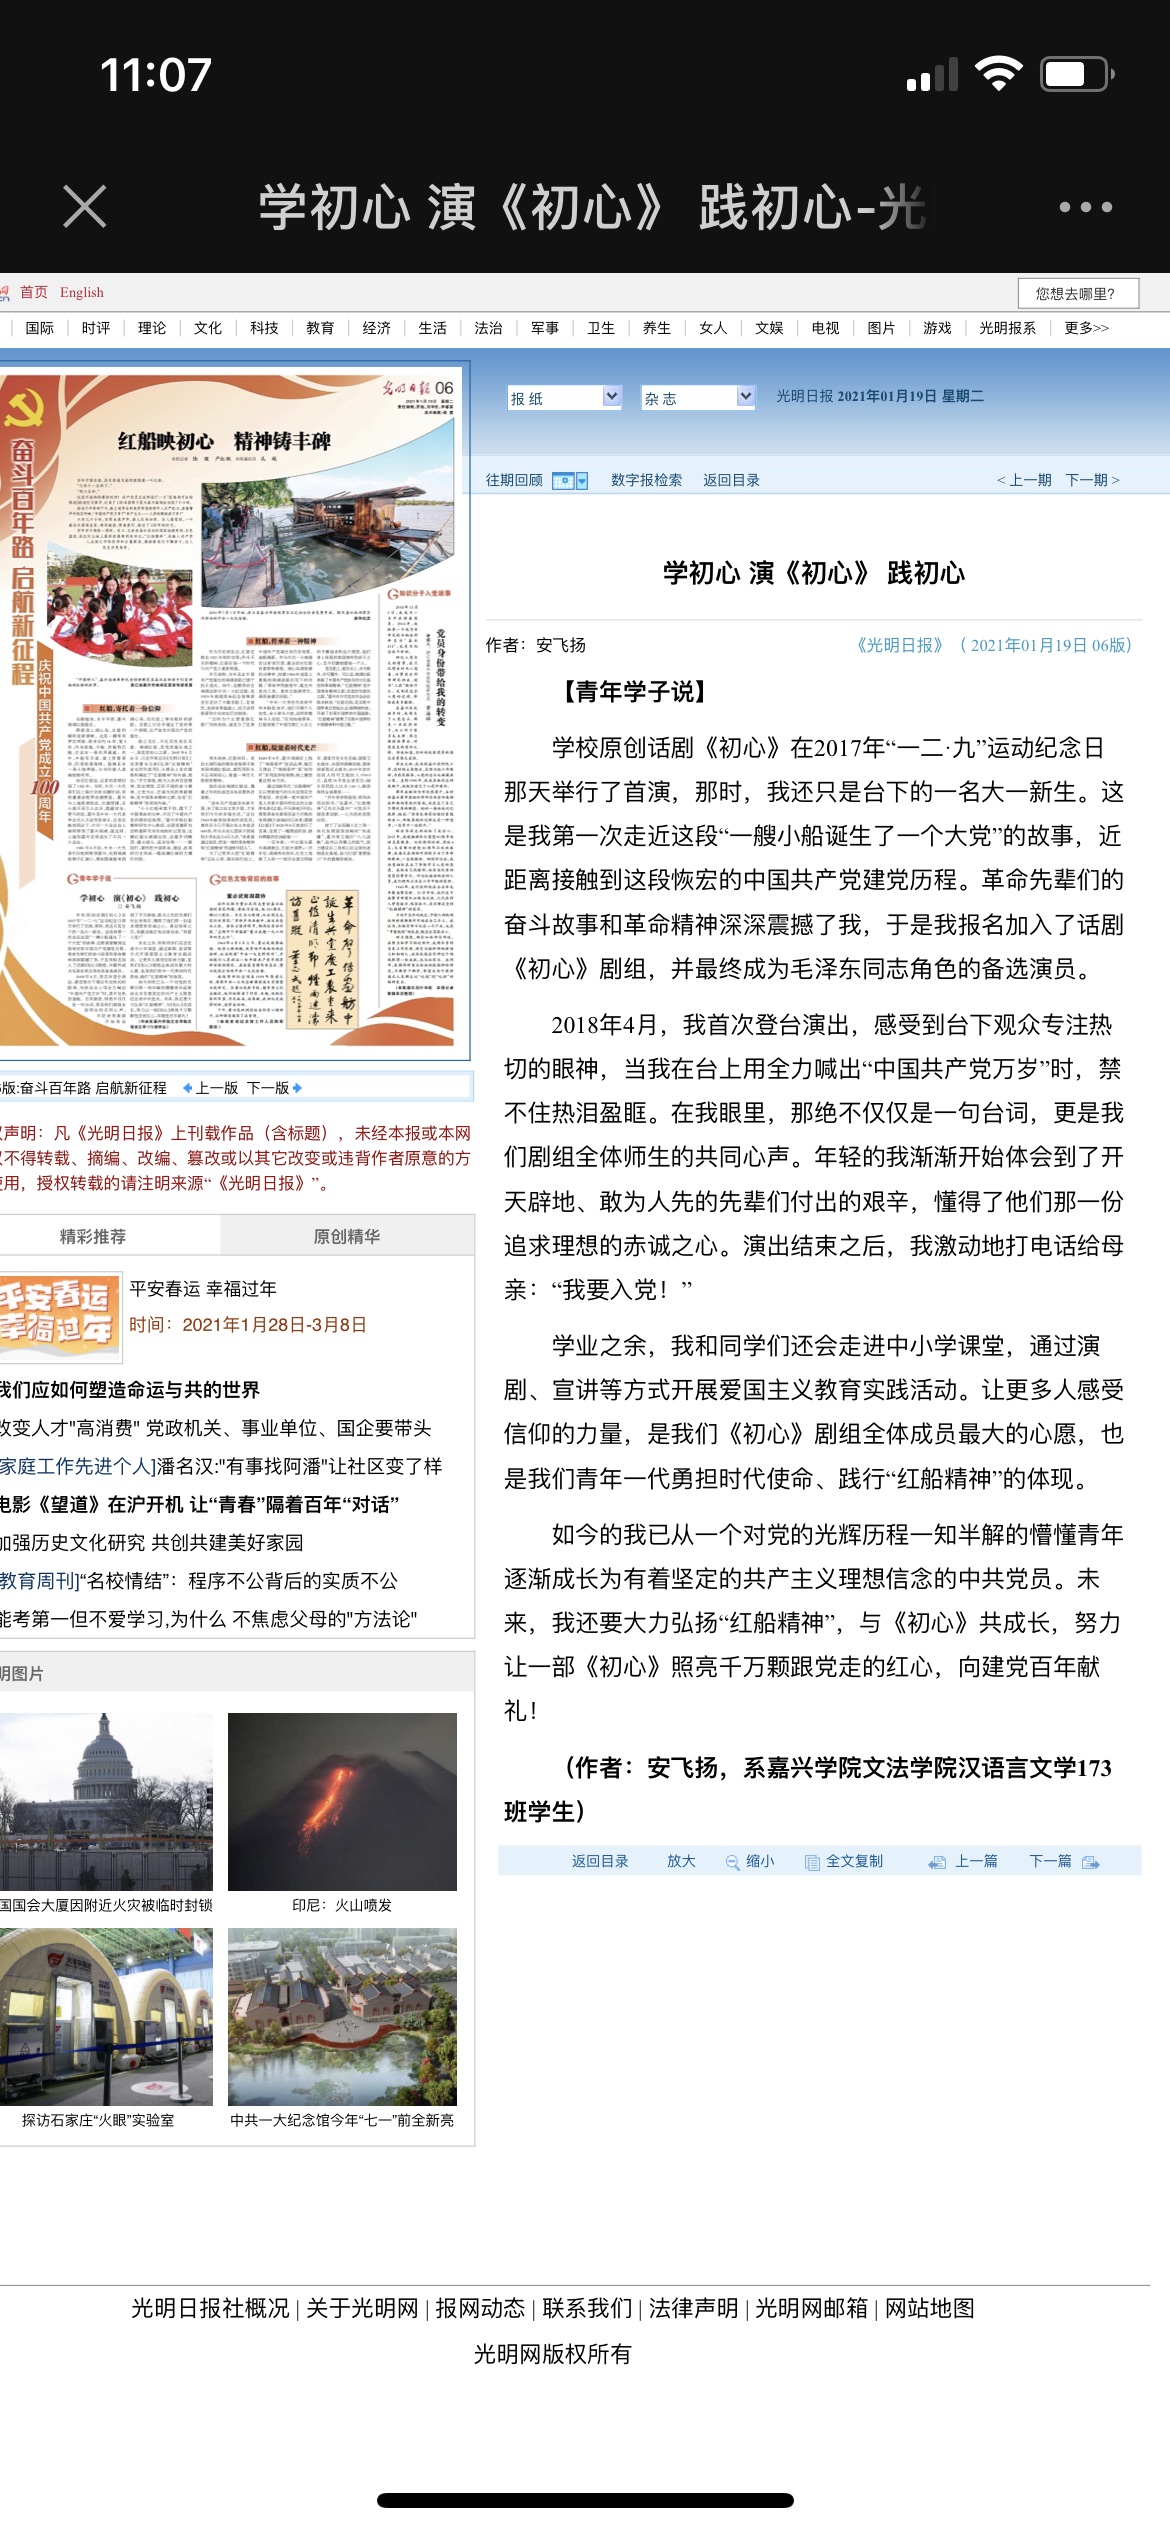Expand the 杂志 dropdown list
The width and height of the screenshot is (1170, 2532).
point(745,397)
